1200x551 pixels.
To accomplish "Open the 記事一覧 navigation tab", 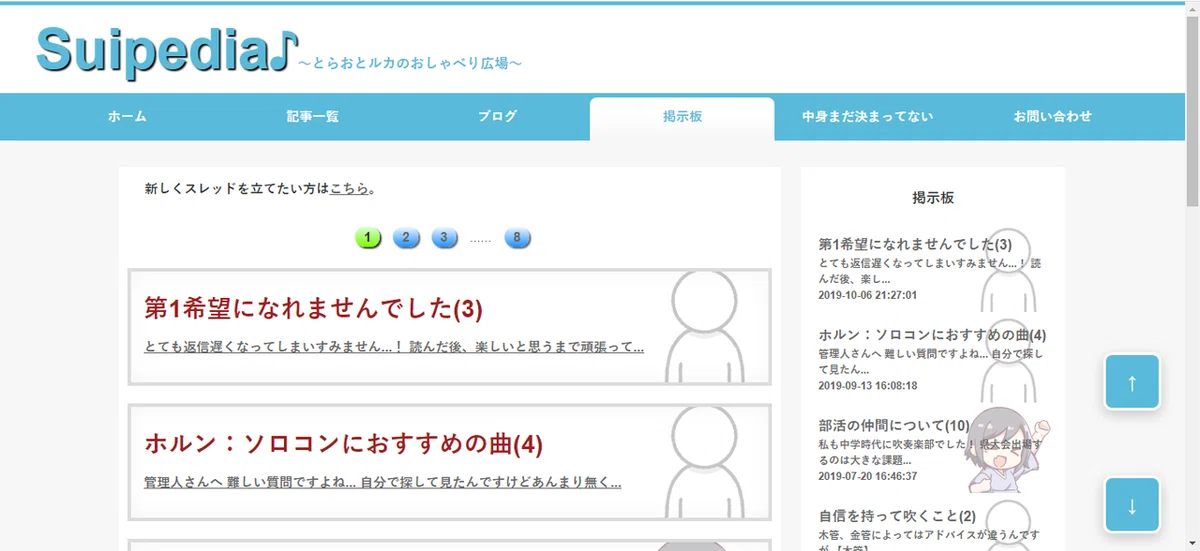I will pyautogui.click(x=313, y=117).
